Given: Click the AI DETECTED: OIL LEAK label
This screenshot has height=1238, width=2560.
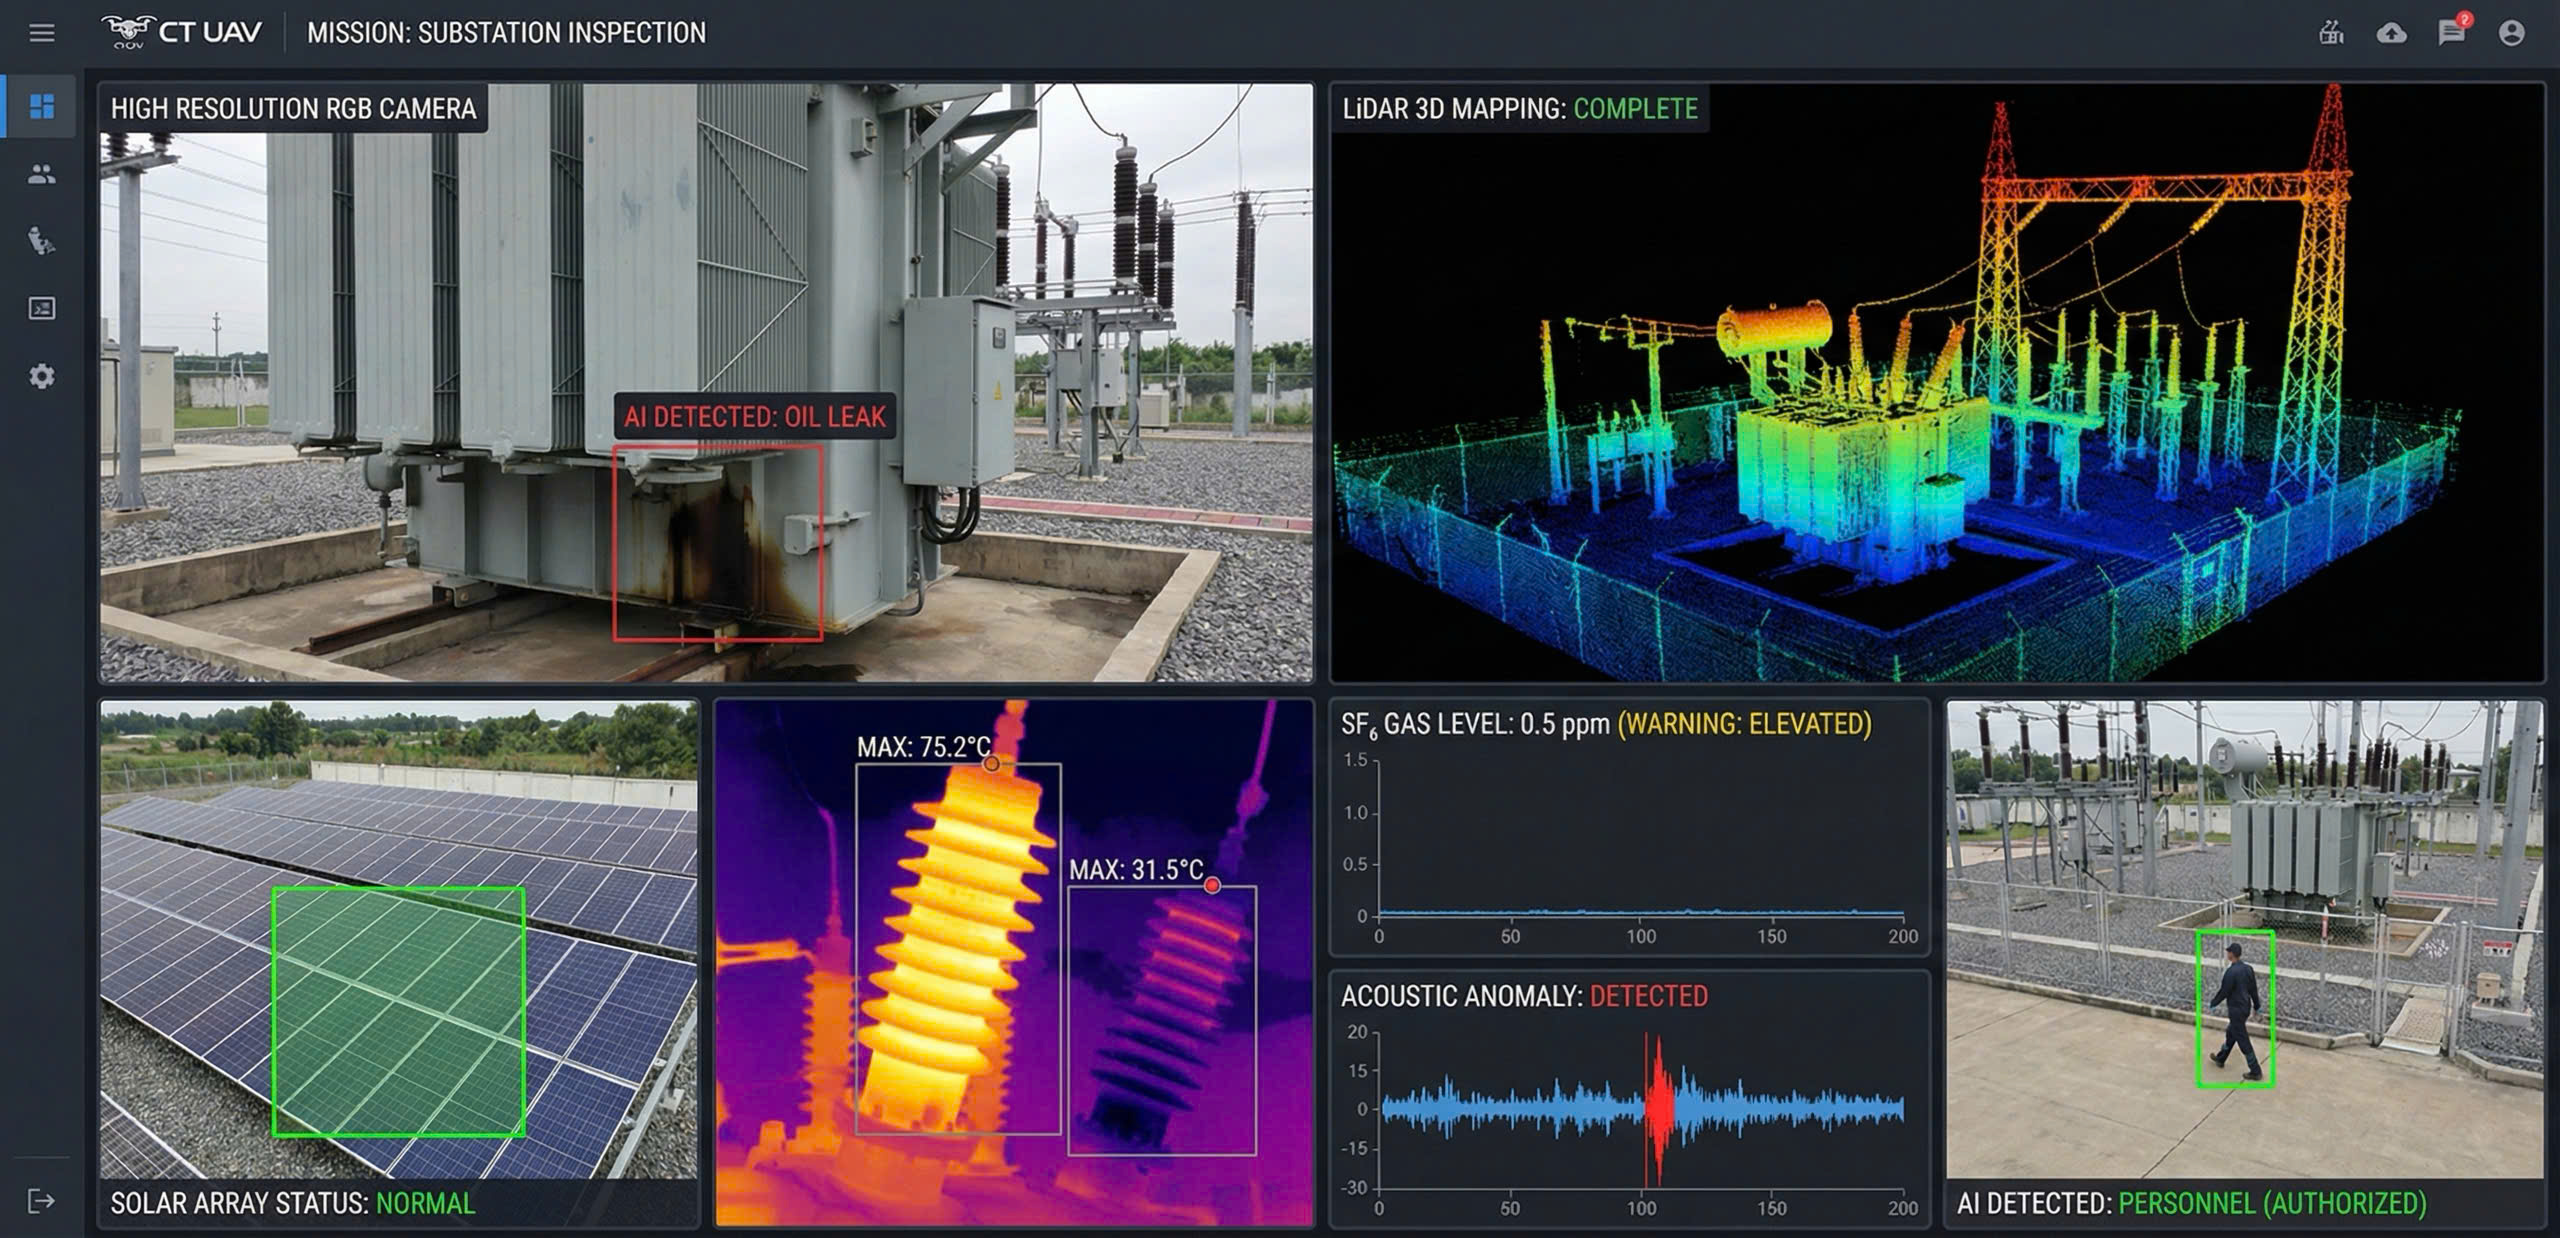Looking at the screenshot, I should (x=754, y=417).
